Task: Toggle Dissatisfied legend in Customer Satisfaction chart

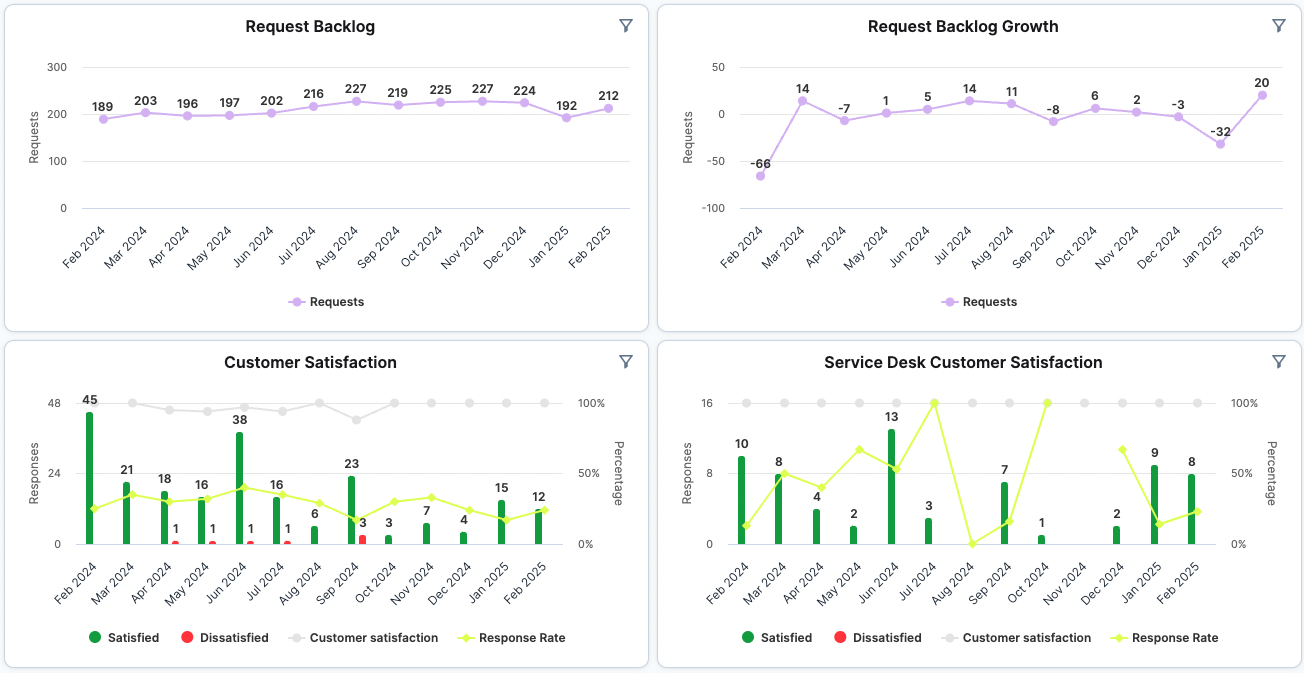Action: (225, 638)
